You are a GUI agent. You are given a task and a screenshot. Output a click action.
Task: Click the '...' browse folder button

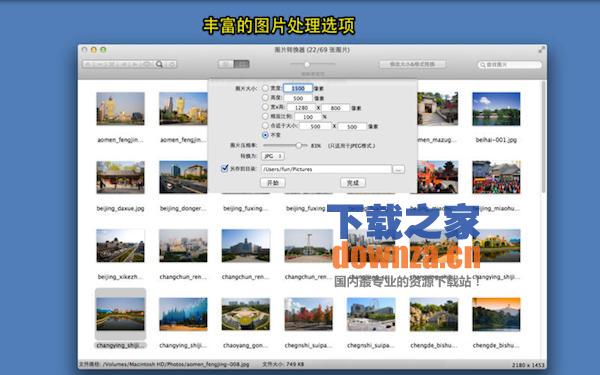click(398, 169)
